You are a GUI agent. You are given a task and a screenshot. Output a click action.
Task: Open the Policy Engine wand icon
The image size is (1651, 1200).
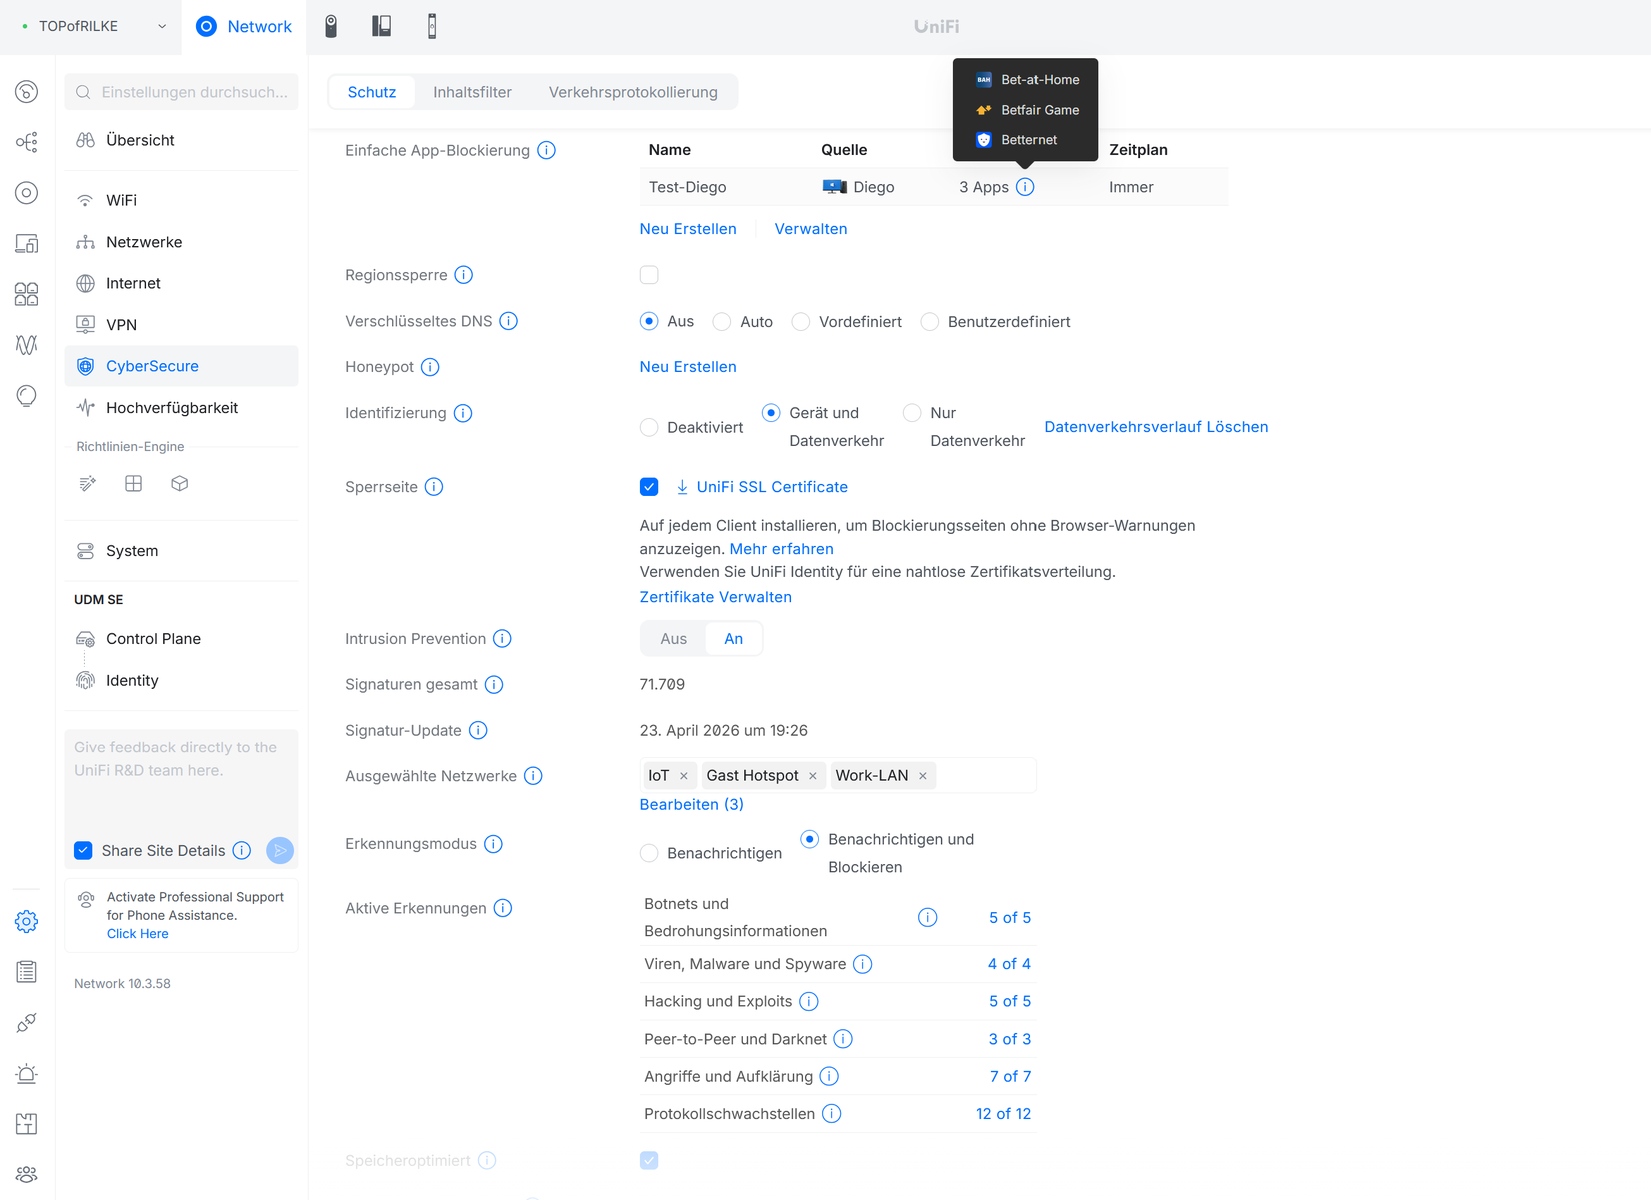[88, 484]
